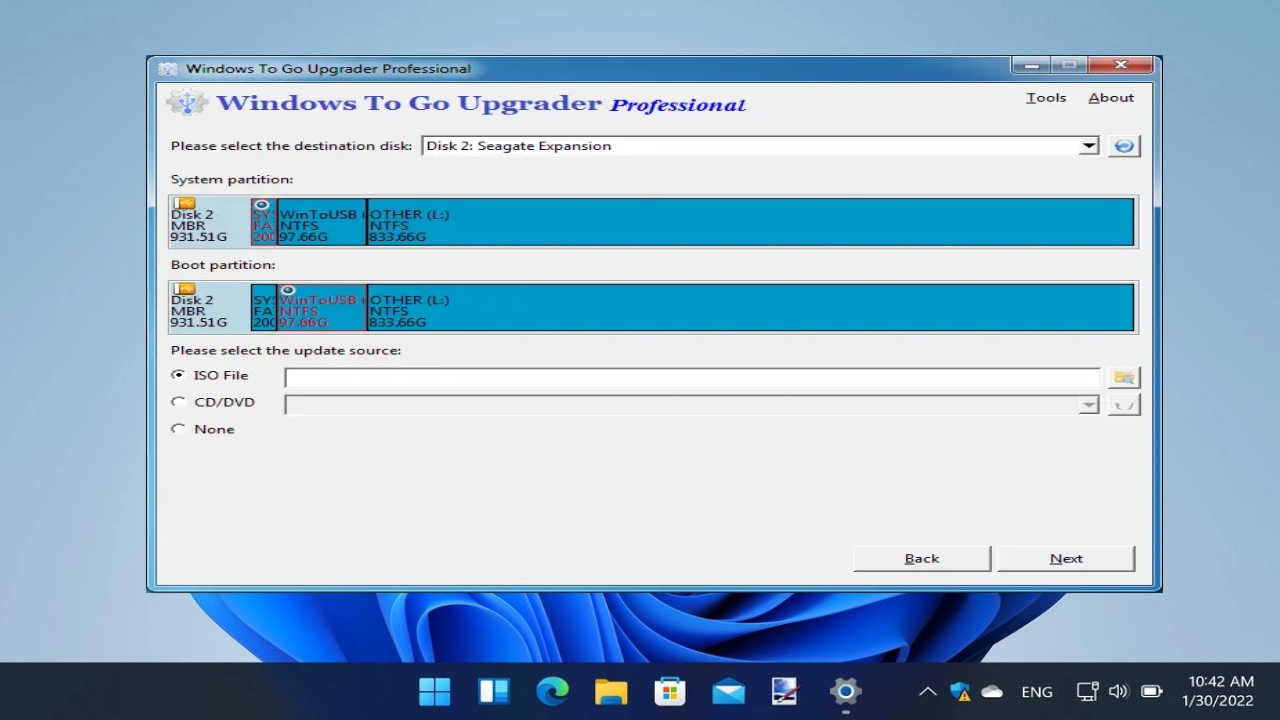Browse for an ISO file with the folder icon

point(1124,378)
